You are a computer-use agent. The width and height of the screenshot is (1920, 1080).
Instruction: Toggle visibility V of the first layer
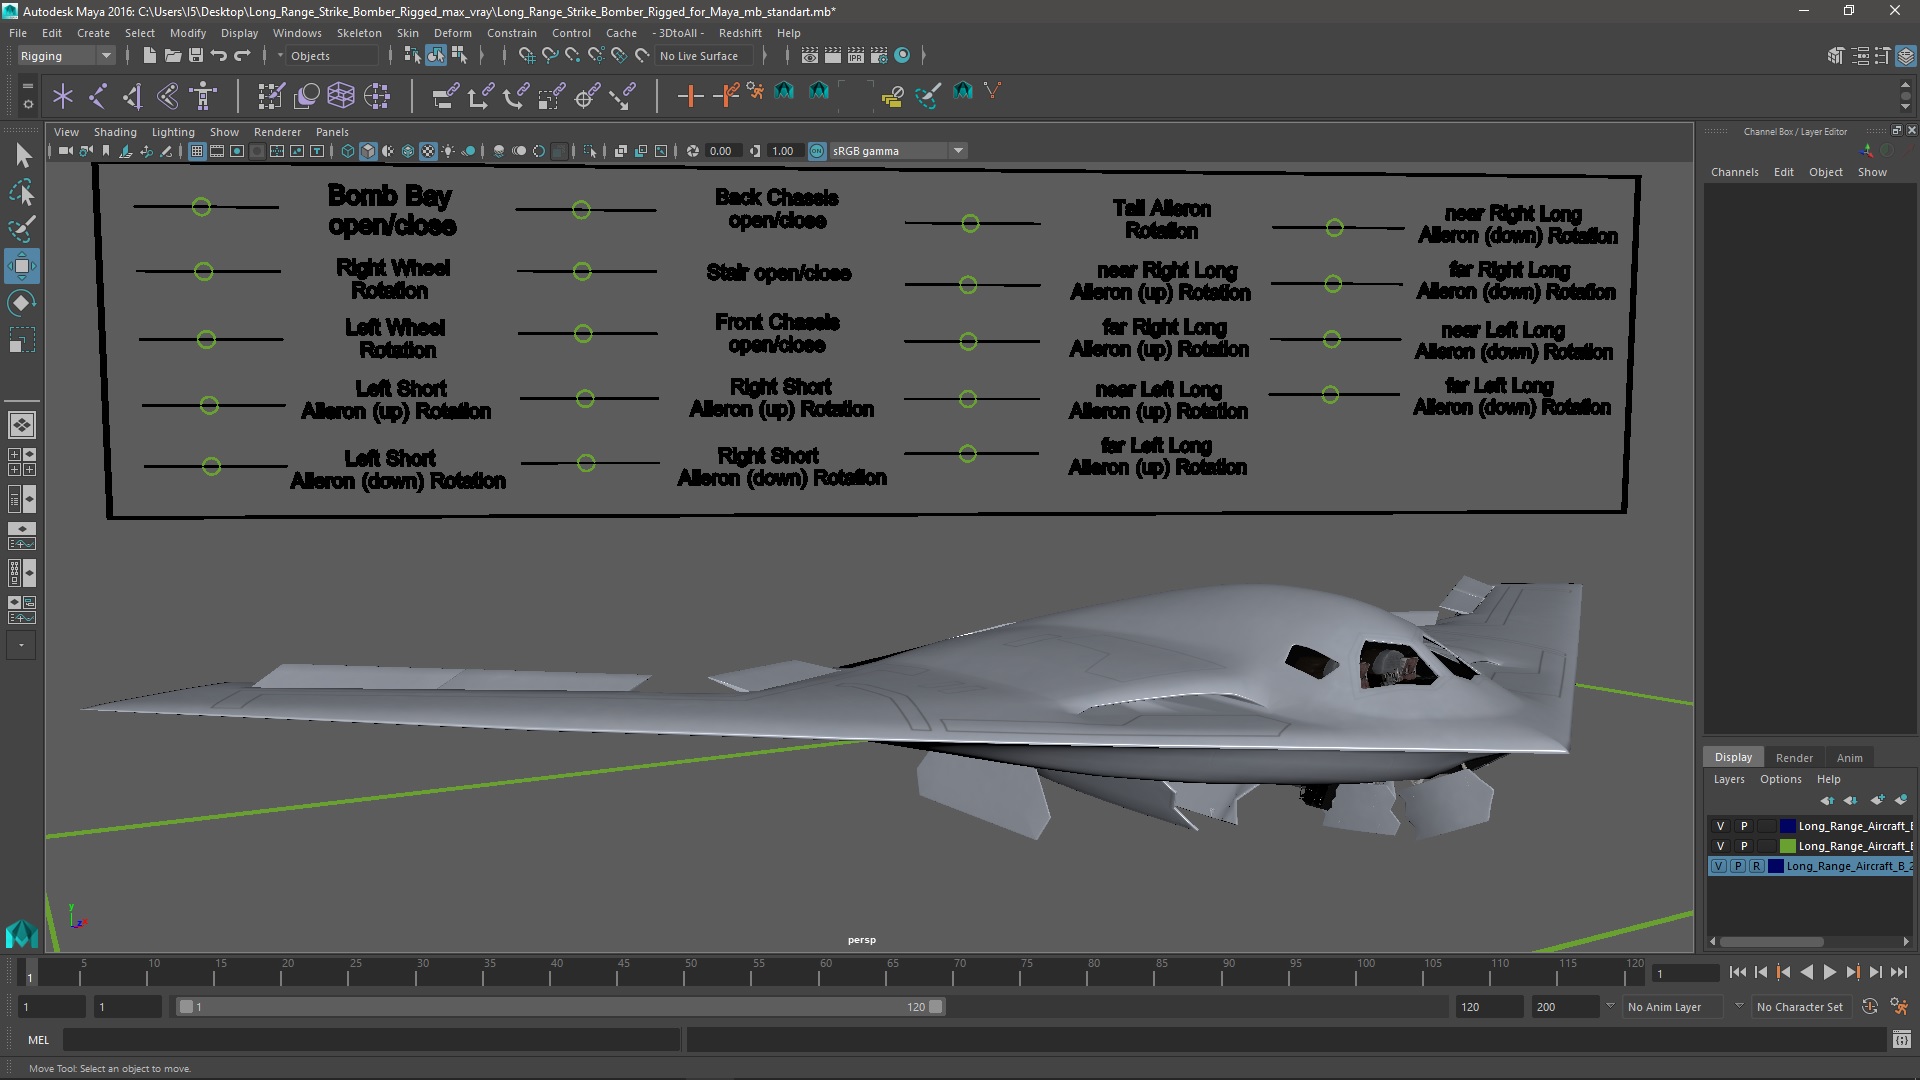(1720, 826)
